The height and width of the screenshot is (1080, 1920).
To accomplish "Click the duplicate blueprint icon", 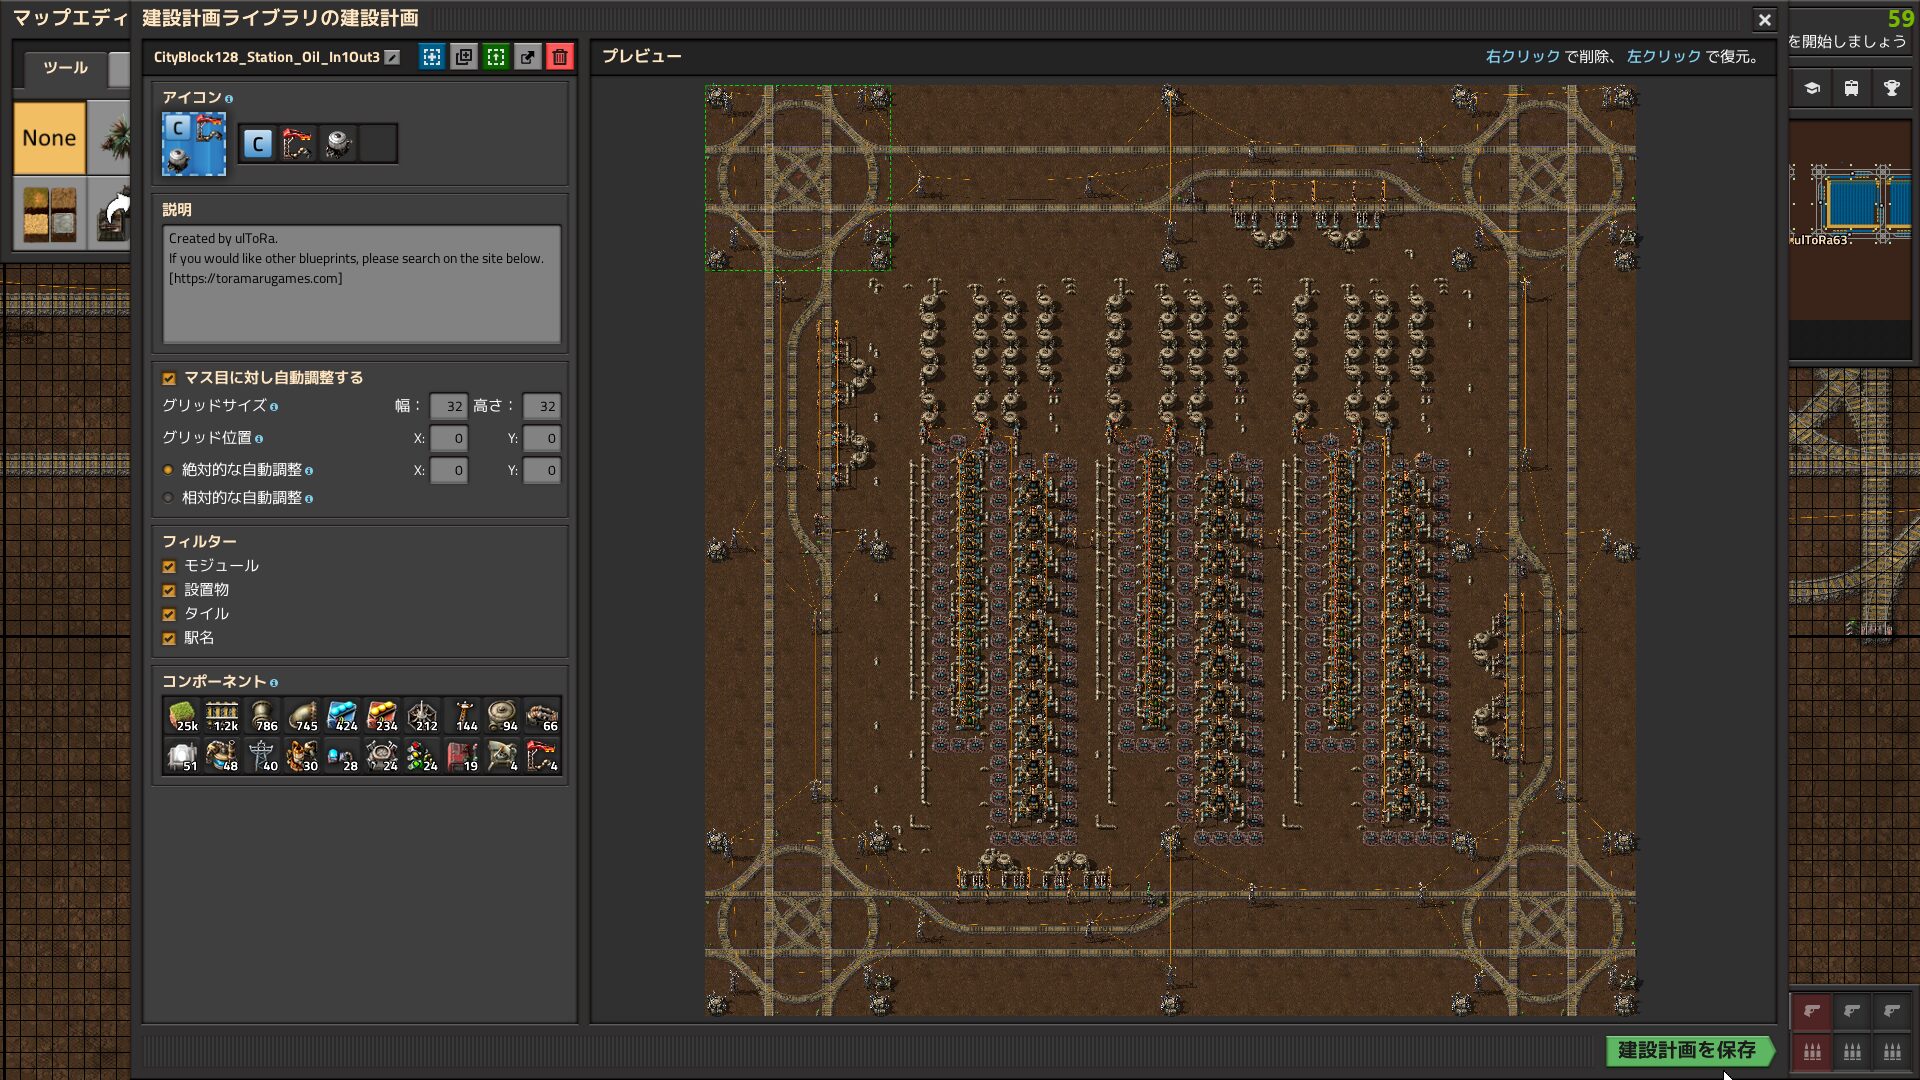I will pyautogui.click(x=464, y=57).
